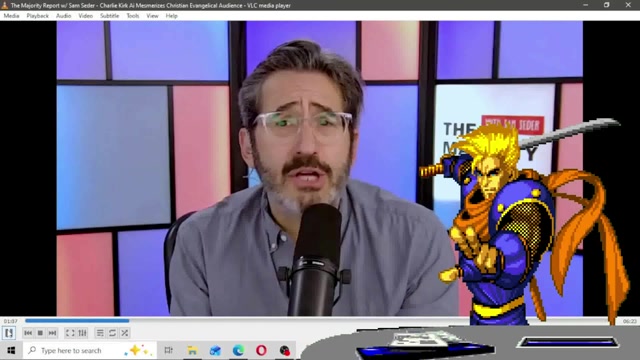
Task: Launch Microsoft Edge from the taskbar
Action: coord(238,350)
